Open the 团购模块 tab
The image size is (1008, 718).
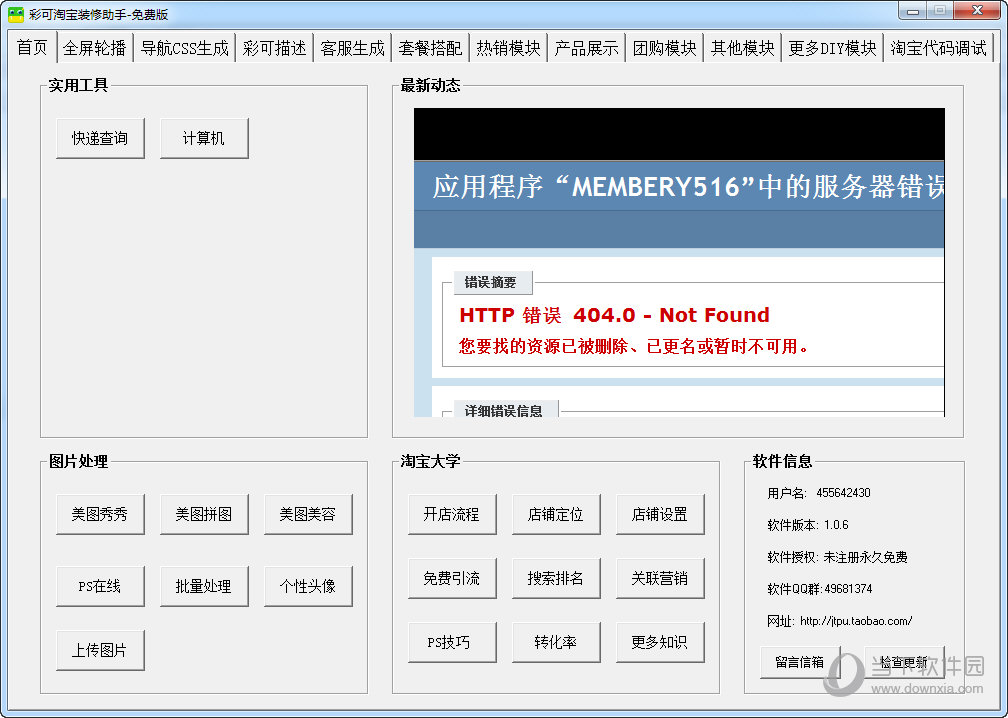665,48
